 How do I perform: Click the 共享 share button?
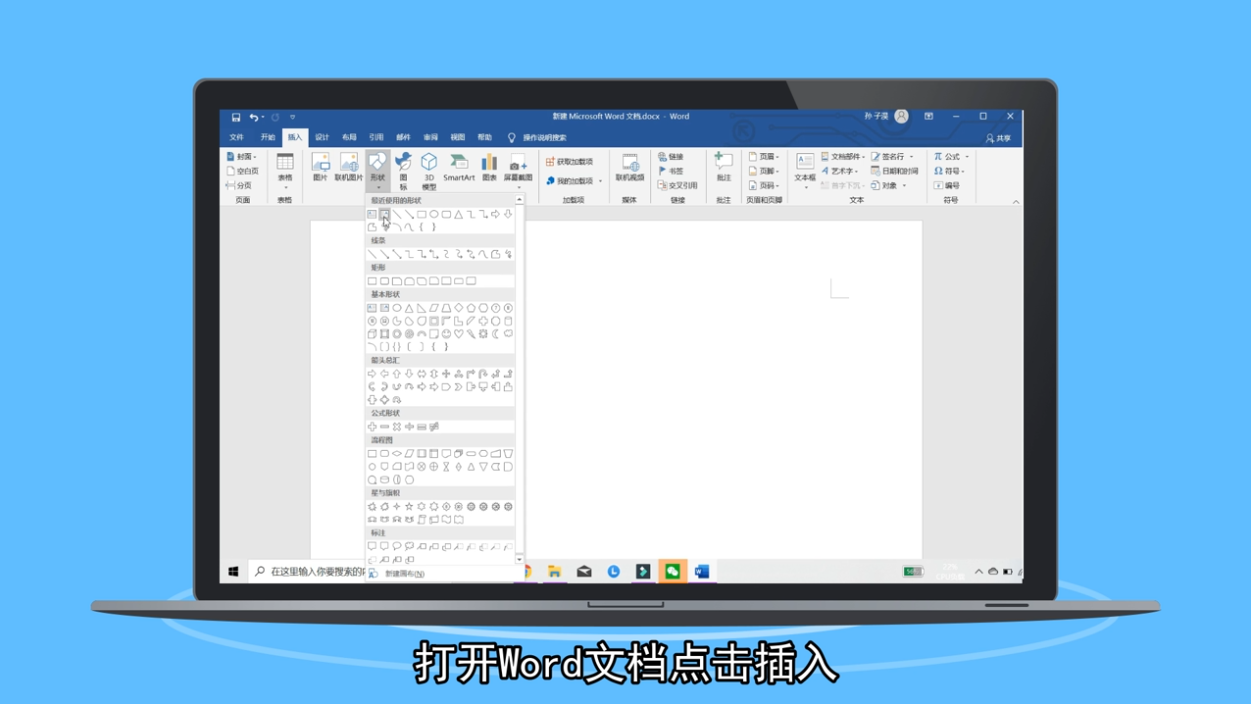point(999,138)
